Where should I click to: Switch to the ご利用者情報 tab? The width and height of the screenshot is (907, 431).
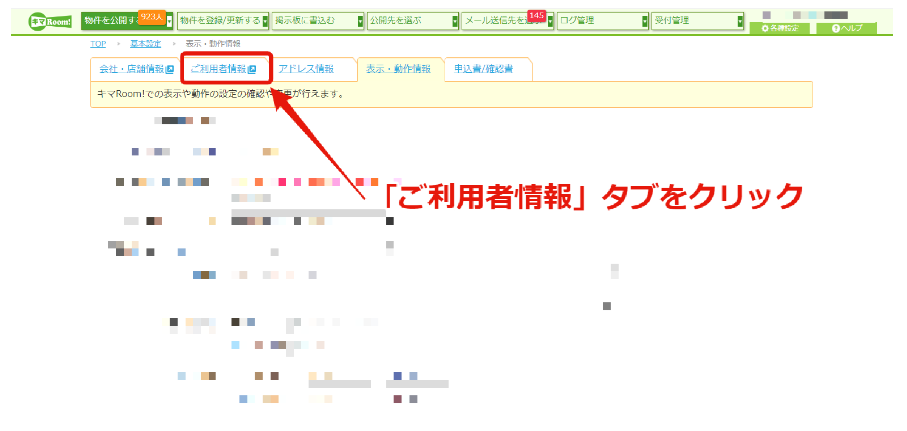223,69
